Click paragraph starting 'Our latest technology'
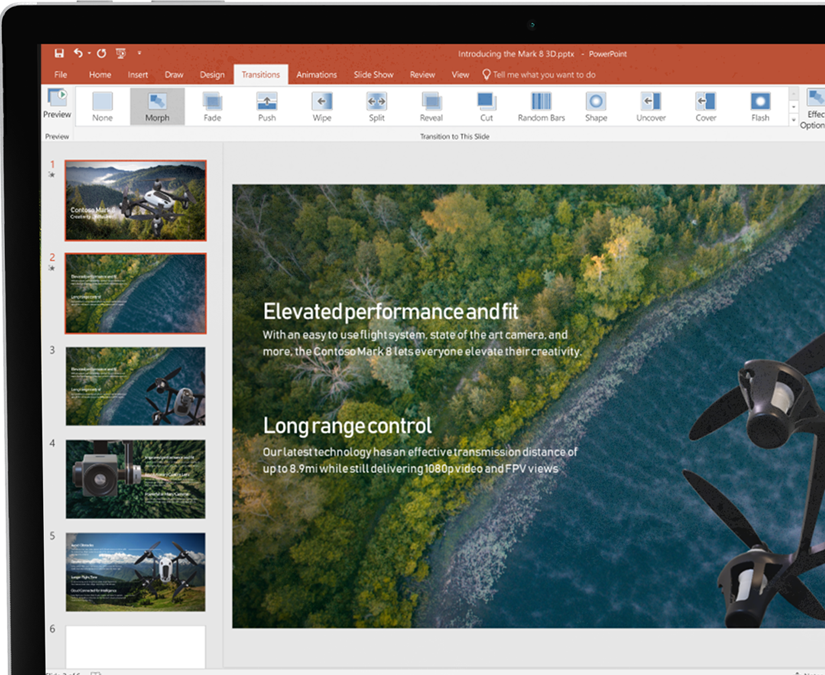825x675 pixels. click(x=420, y=460)
